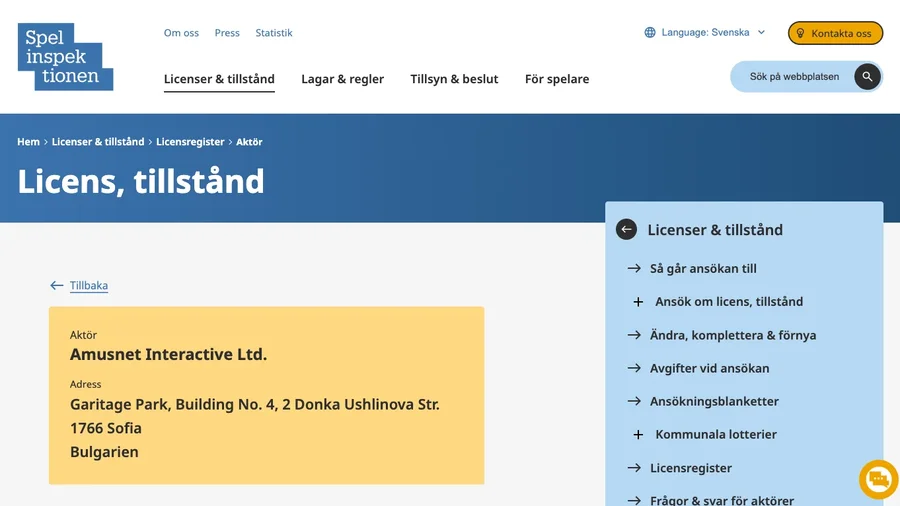Click the language dropdown chevron
This screenshot has width=900, height=506.
pos(761,33)
